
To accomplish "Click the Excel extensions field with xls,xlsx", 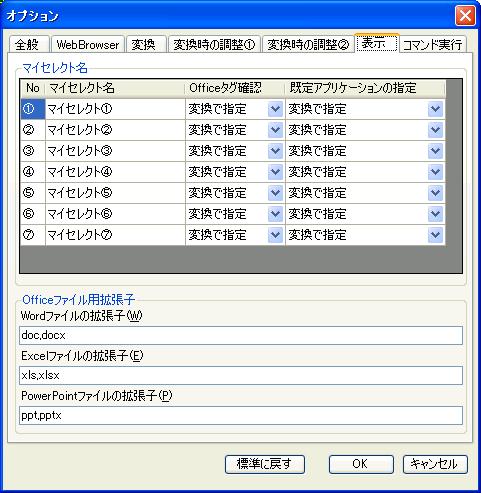I will coord(241,375).
